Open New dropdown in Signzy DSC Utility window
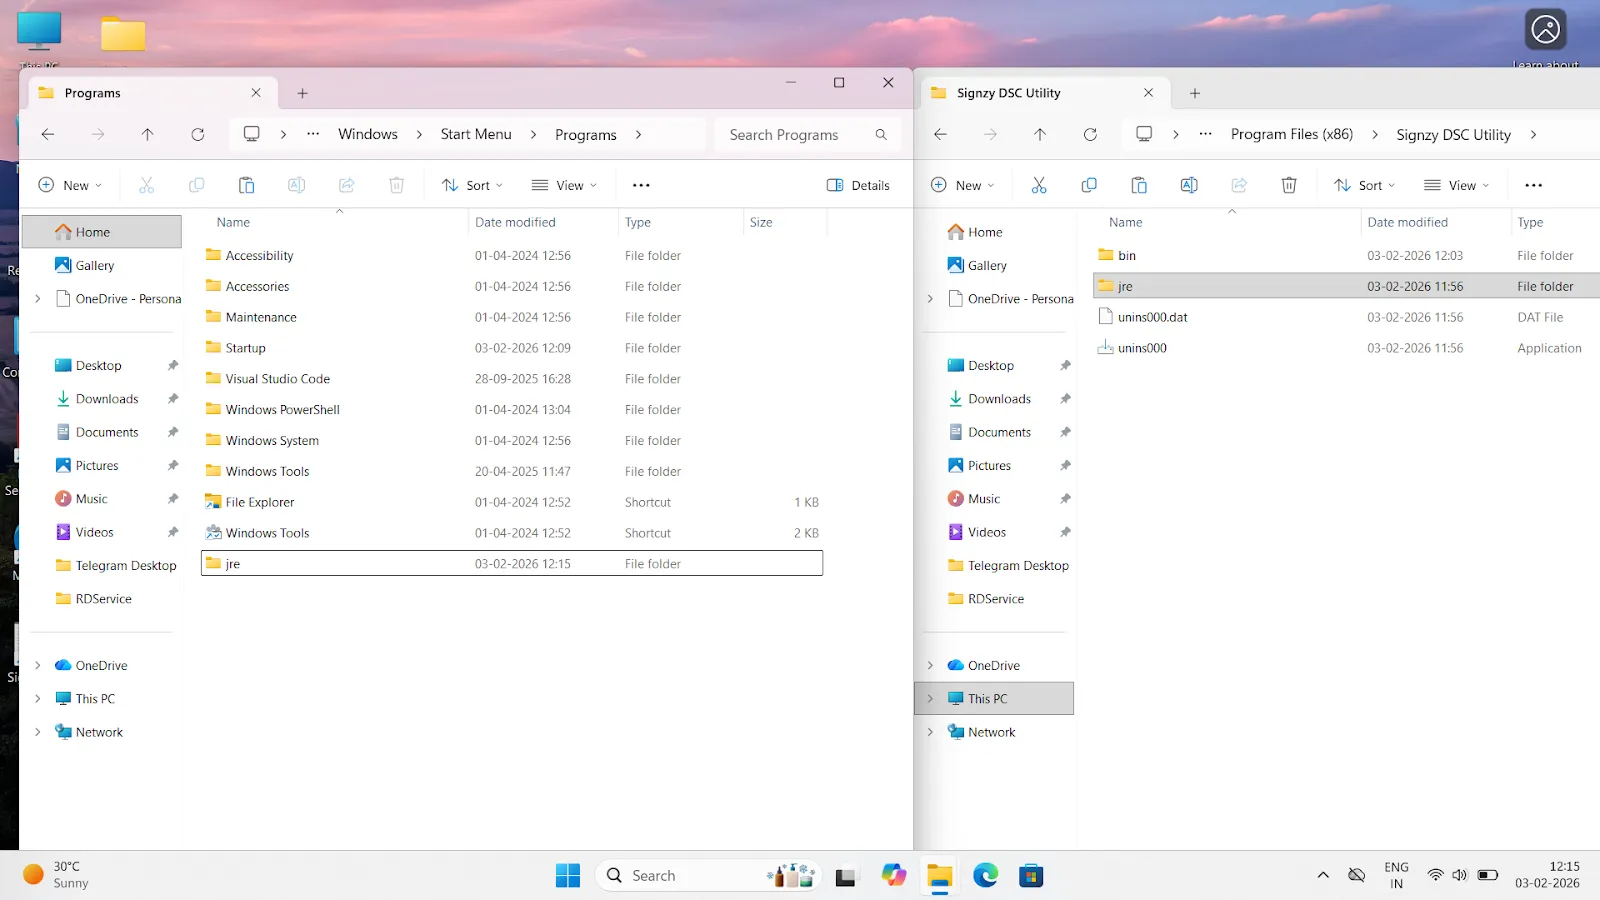The image size is (1600, 900). point(962,185)
